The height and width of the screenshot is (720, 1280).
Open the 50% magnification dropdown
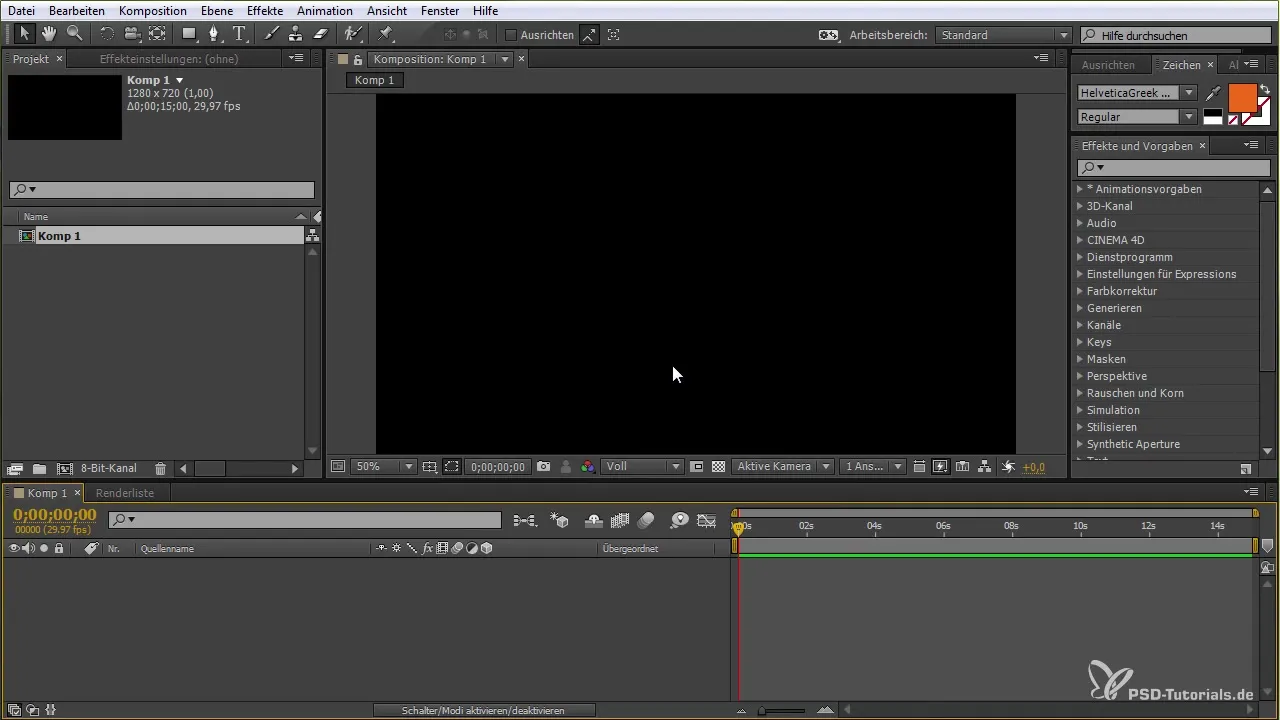[x=384, y=467]
